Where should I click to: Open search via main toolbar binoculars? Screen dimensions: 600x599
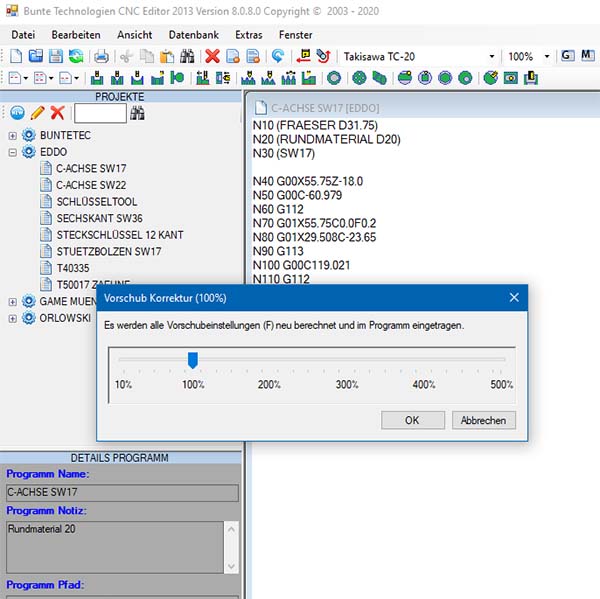[x=187, y=56]
